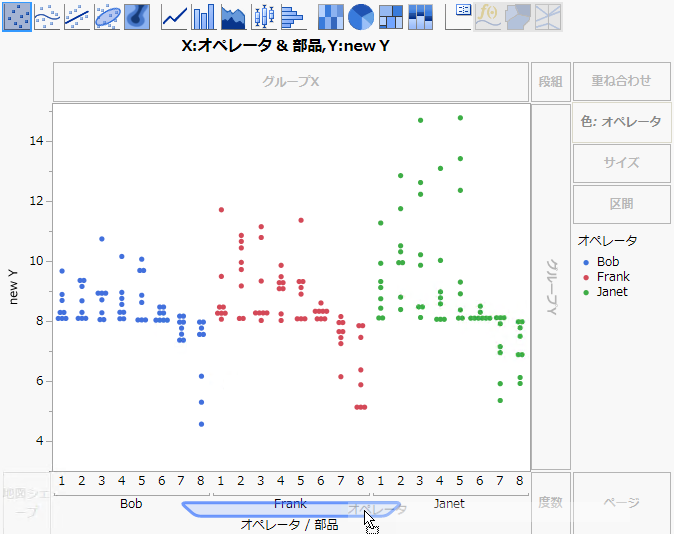Screen dimensions: 674x534
Task: Click the グループX drop zone
Action: click(291, 82)
